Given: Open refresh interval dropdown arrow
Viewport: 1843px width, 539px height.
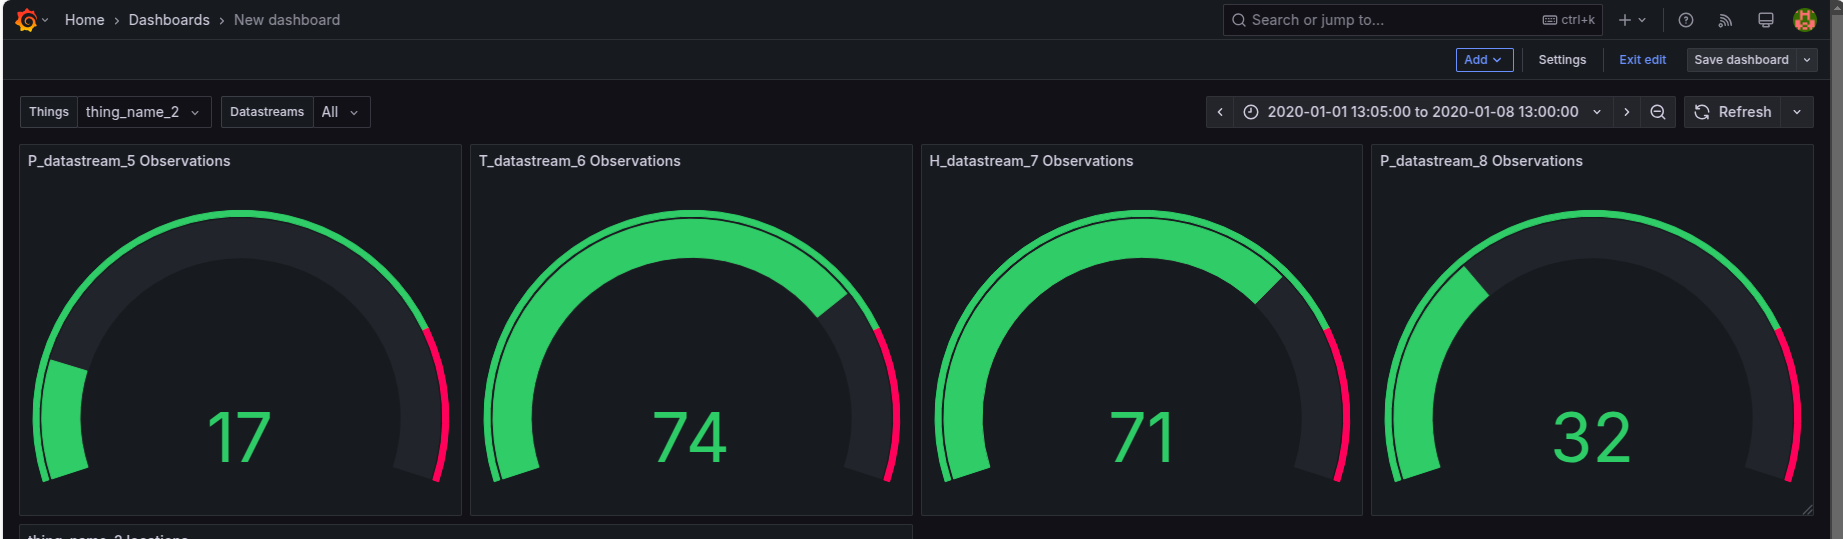Looking at the screenshot, I should (x=1797, y=112).
